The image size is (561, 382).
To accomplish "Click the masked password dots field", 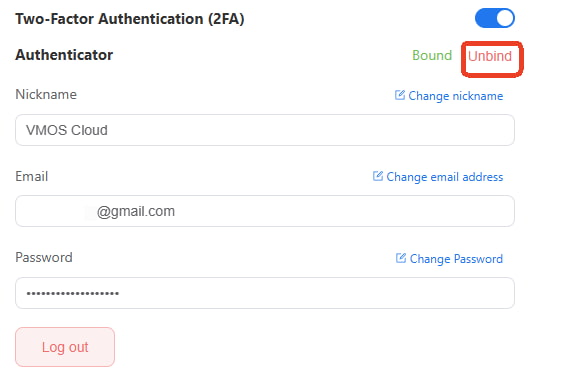I will coord(265,293).
